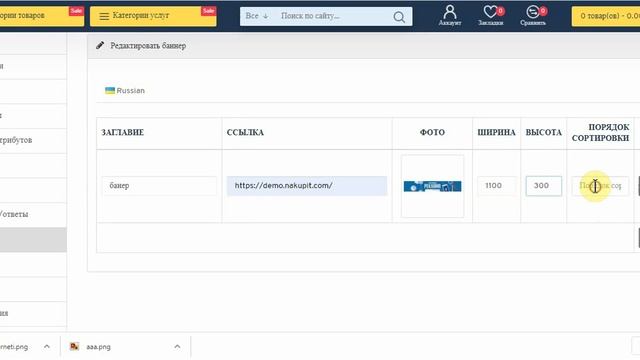
Task: Click the ЗАГЛАВИЕ column header
Action: tap(122, 133)
